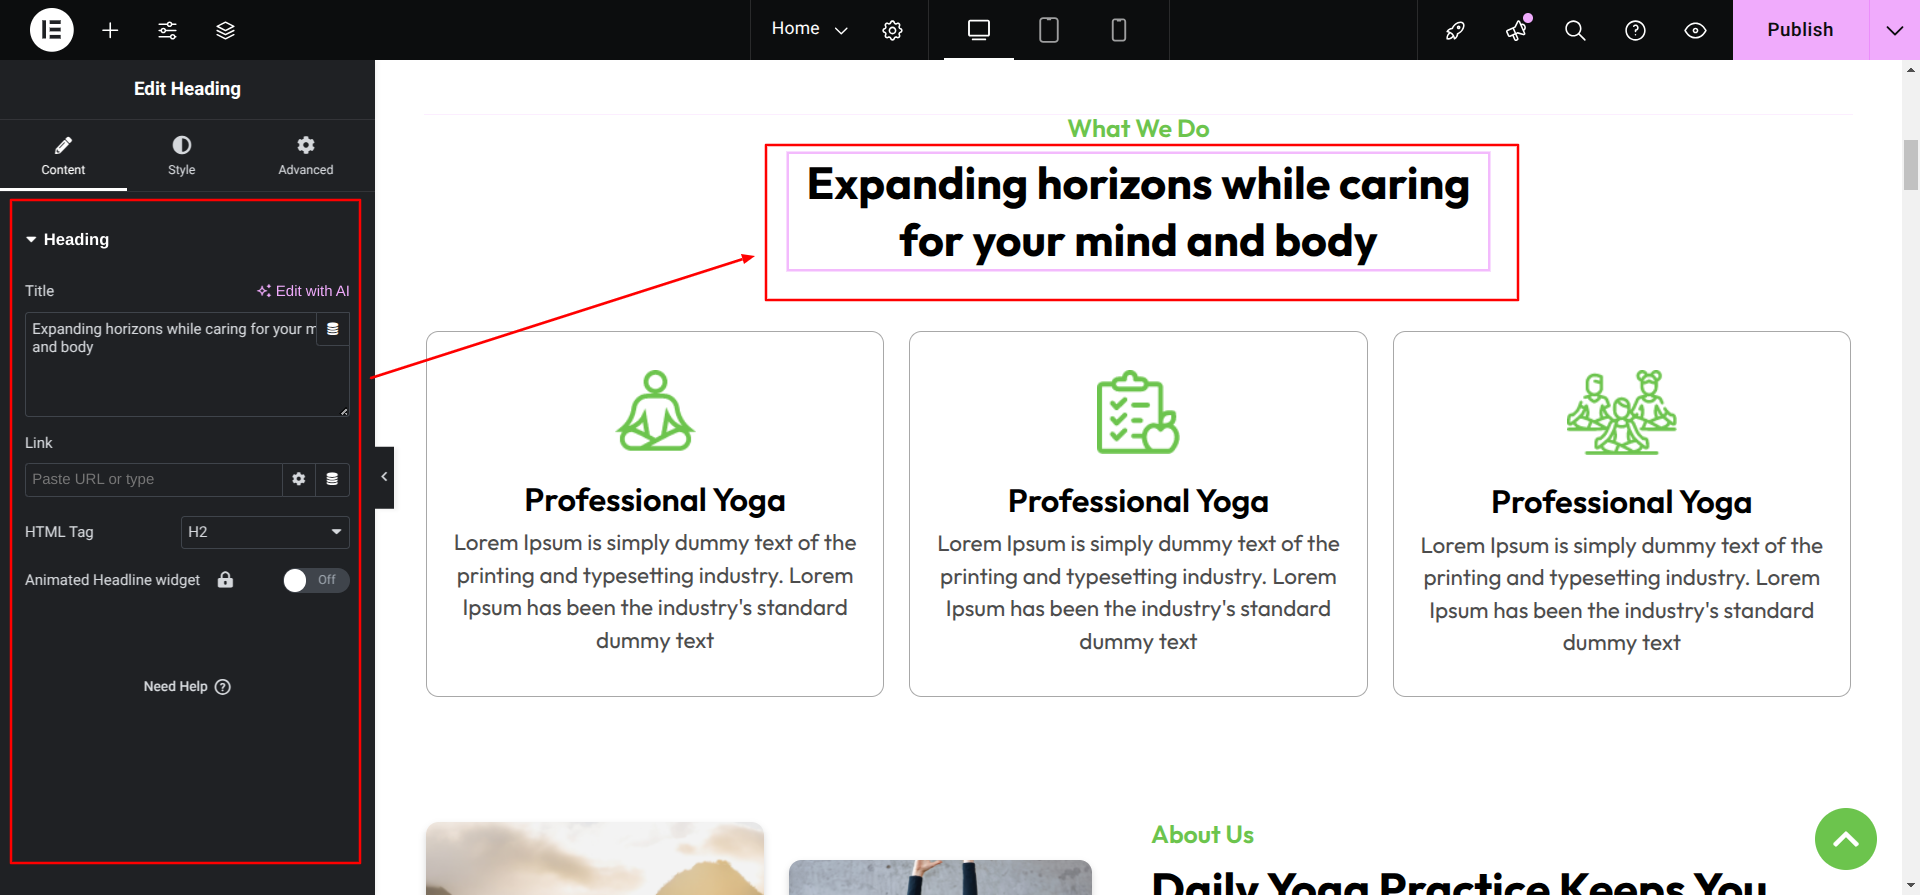Open the Finder search icon
This screenshot has width=1920, height=895.
(x=1575, y=30)
